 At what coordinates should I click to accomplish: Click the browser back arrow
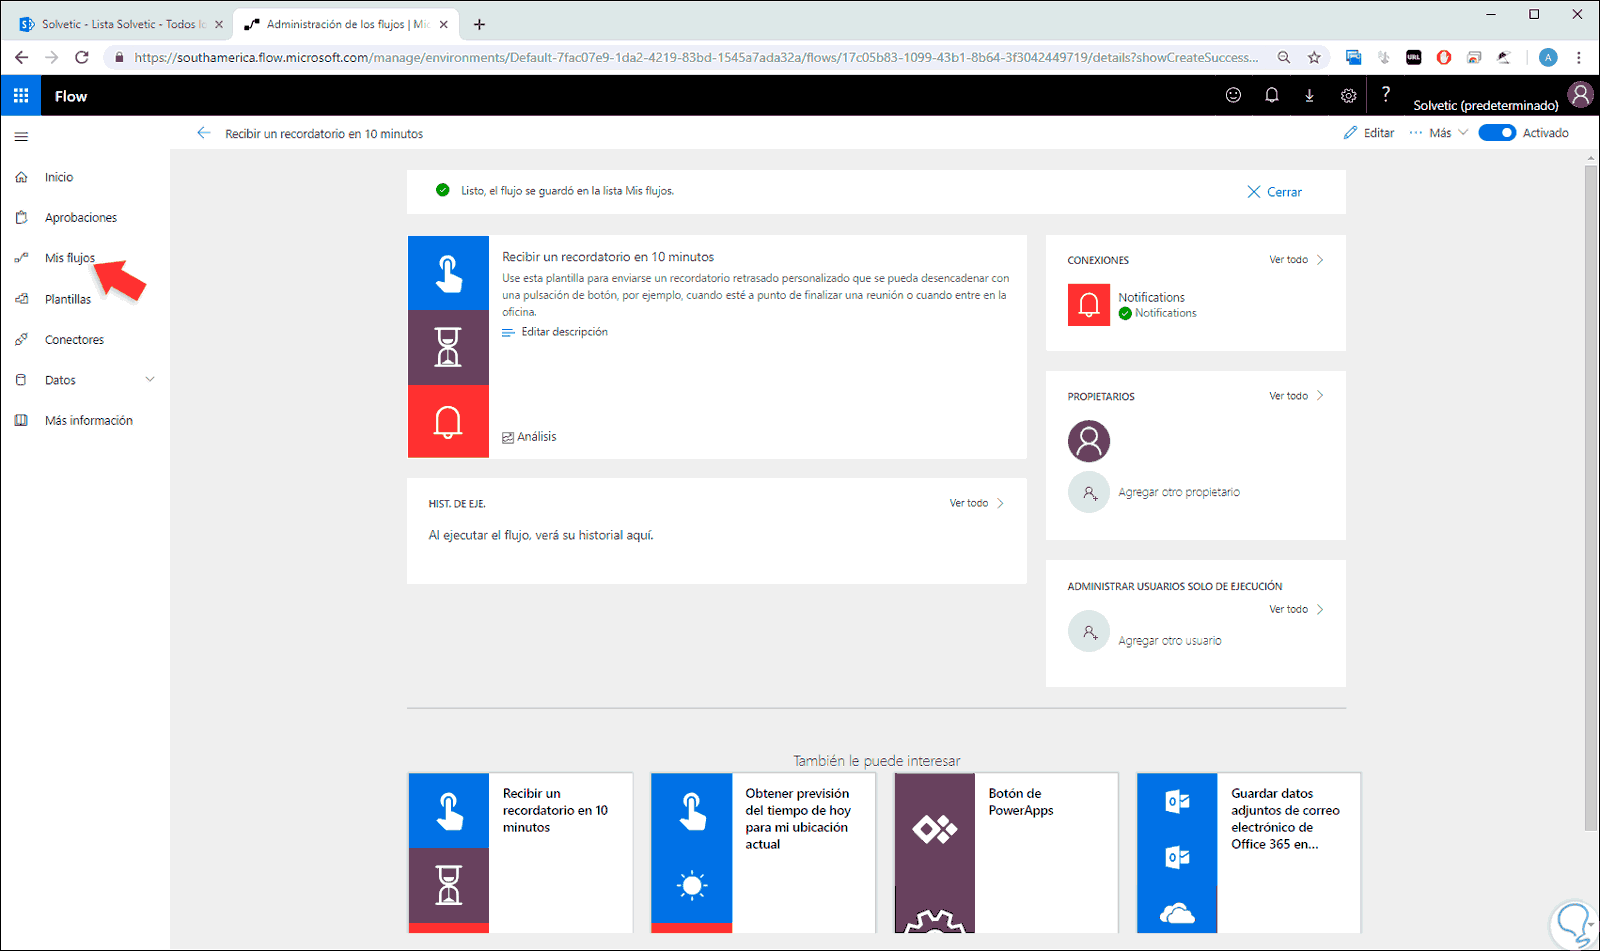pyautogui.click(x=22, y=57)
